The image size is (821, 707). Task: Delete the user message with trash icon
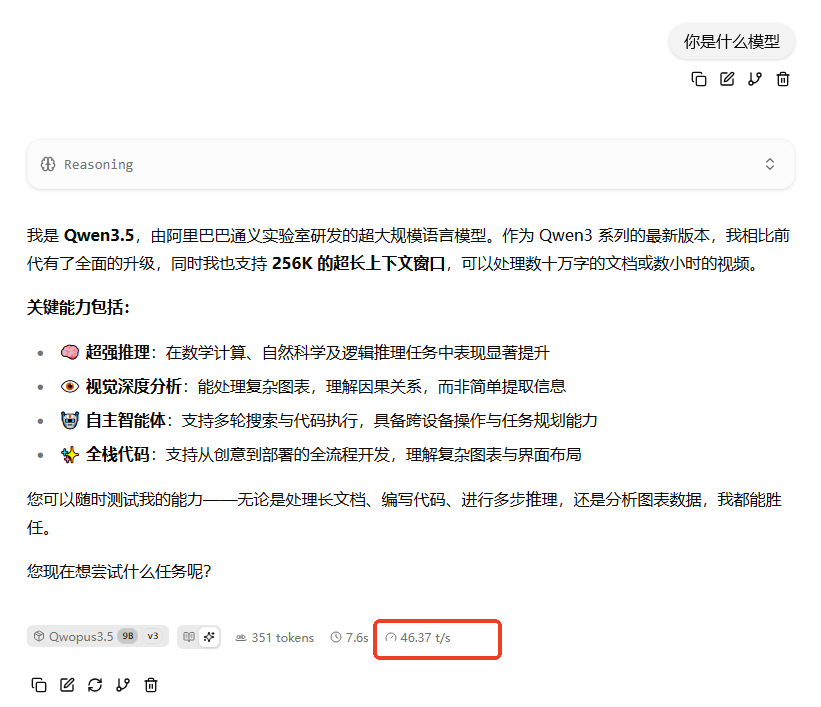[x=783, y=79]
